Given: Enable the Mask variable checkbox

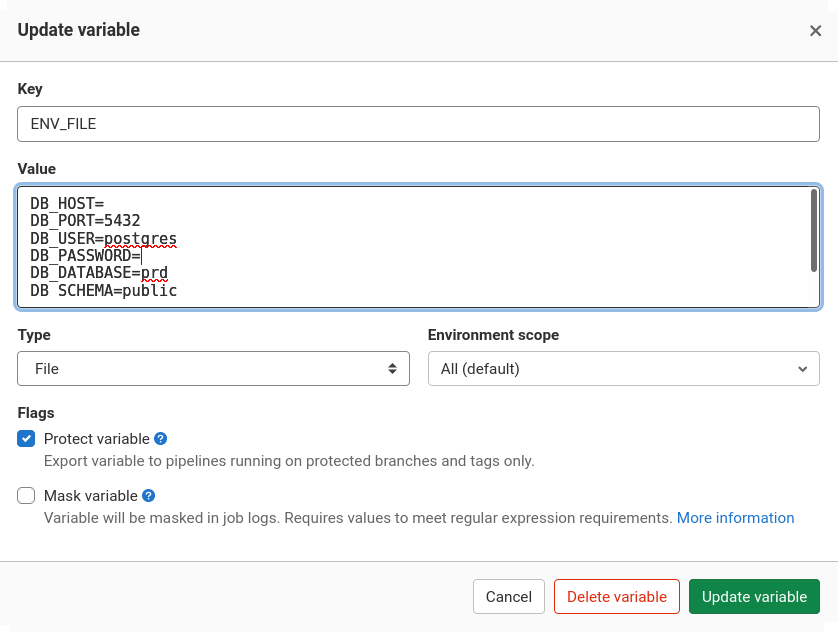Looking at the screenshot, I should (26, 495).
